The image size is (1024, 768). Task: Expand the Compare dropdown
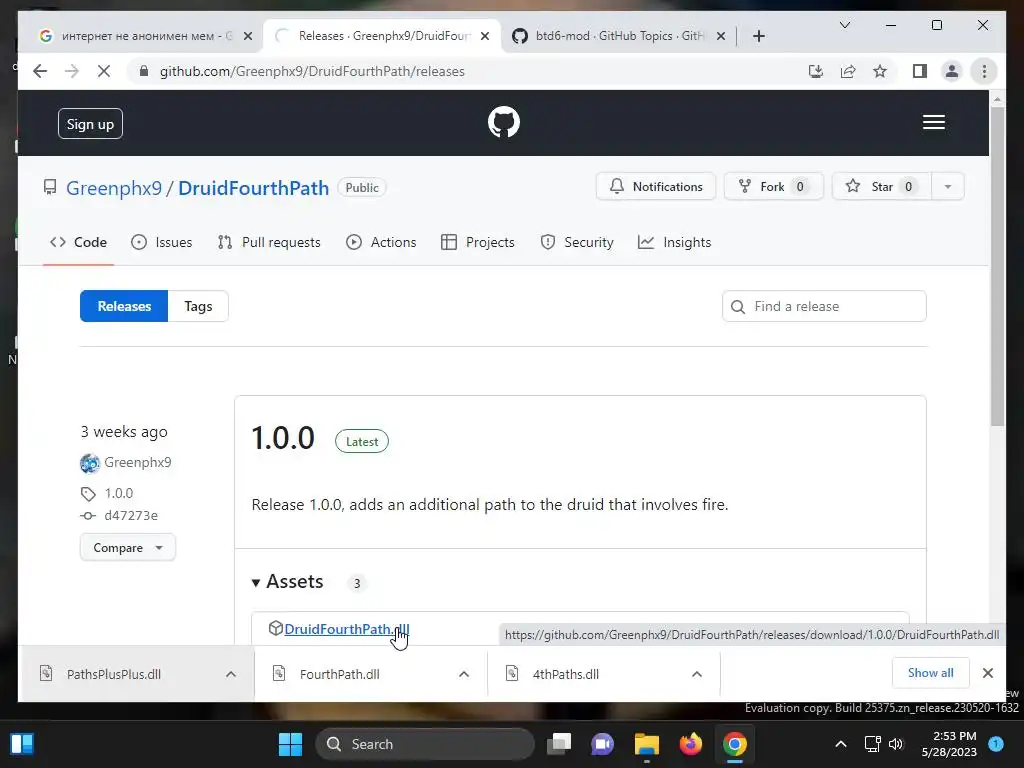click(128, 547)
